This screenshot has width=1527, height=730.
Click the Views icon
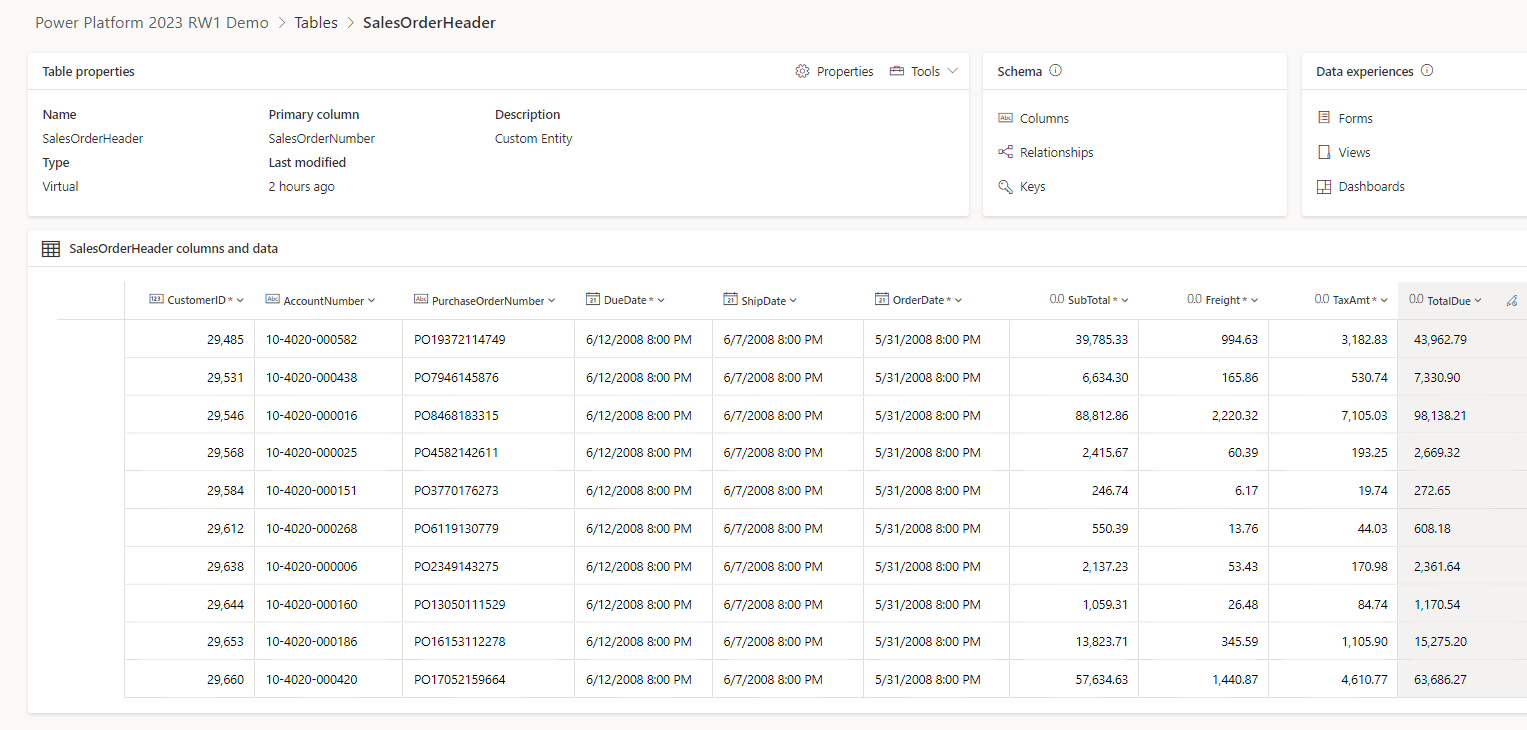click(x=1324, y=152)
